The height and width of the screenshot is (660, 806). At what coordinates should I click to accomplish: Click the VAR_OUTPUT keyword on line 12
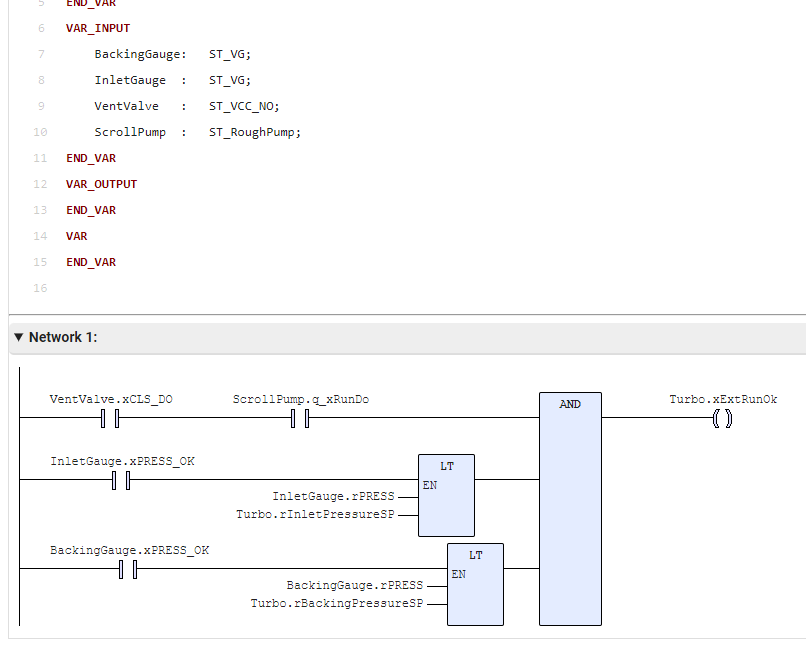(x=102, y=184)
